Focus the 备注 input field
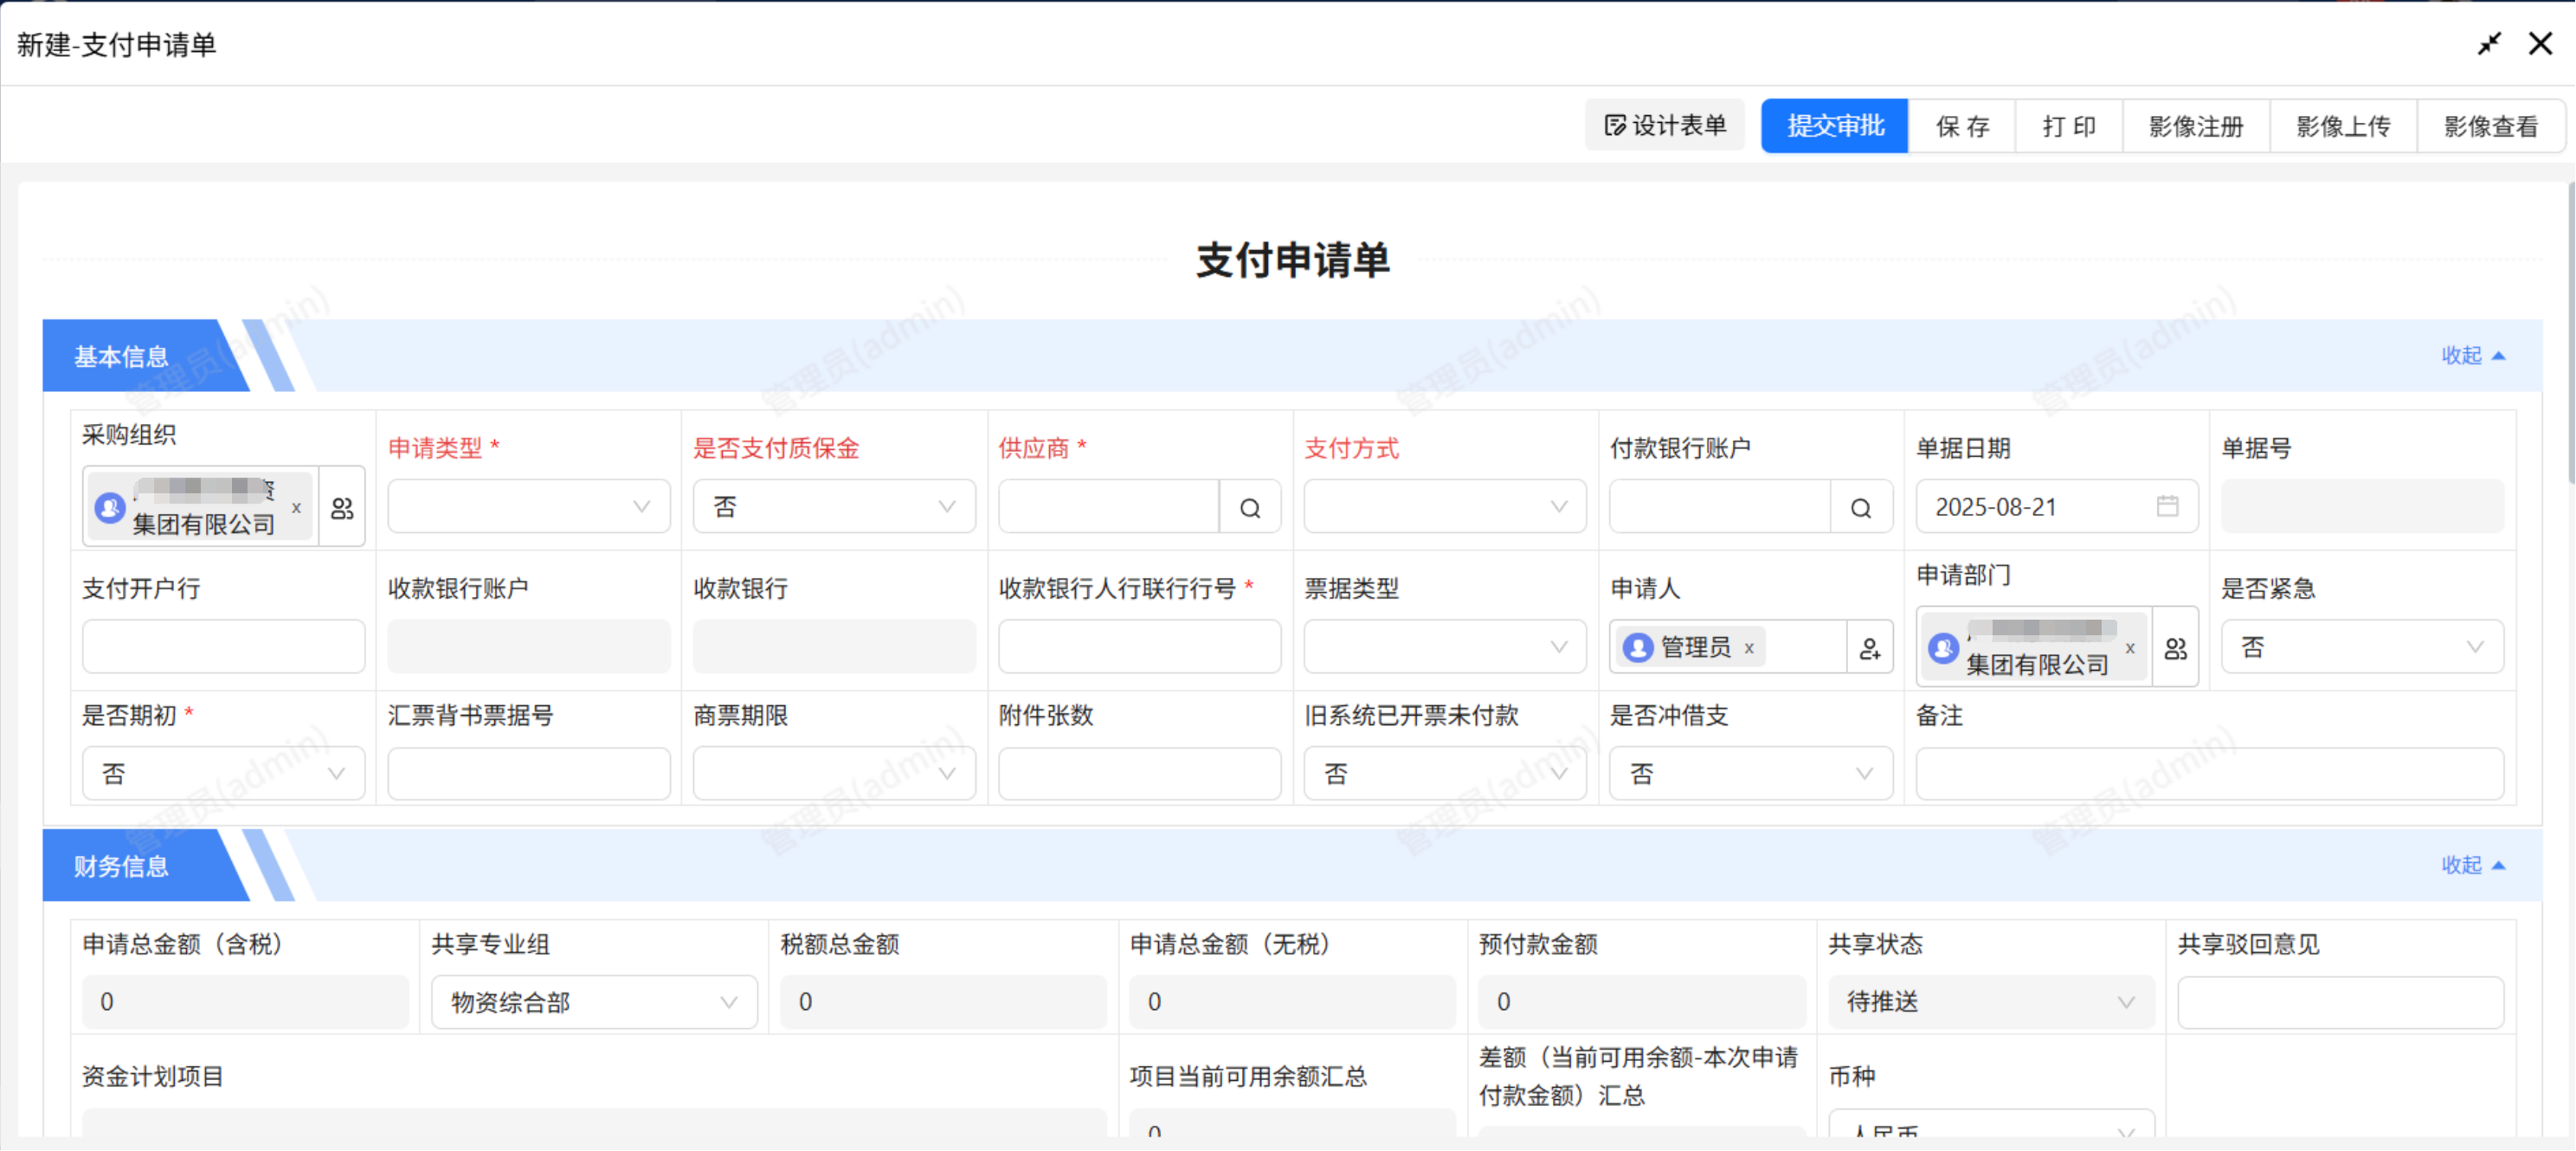Screen dimensions: 2576x1151 tap(2210, 773)
